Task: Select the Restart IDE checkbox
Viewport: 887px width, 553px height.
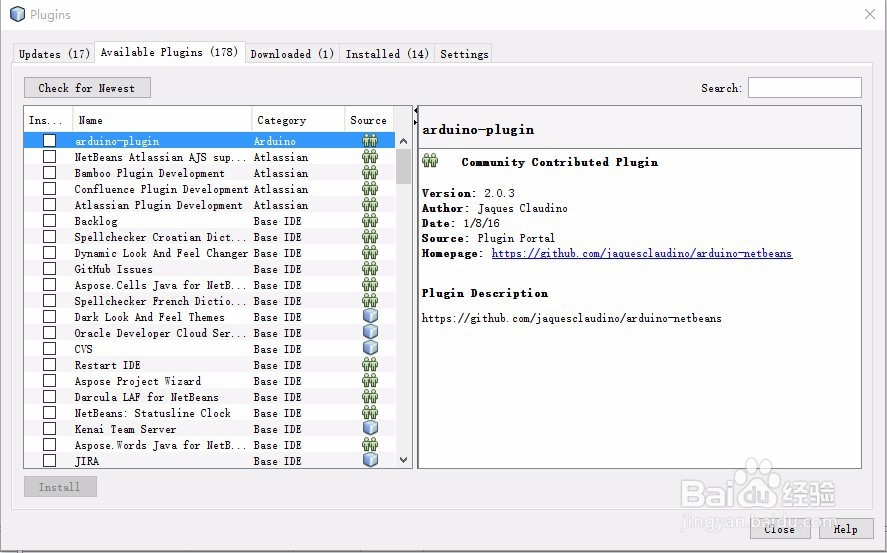Action: pos(50,365)
